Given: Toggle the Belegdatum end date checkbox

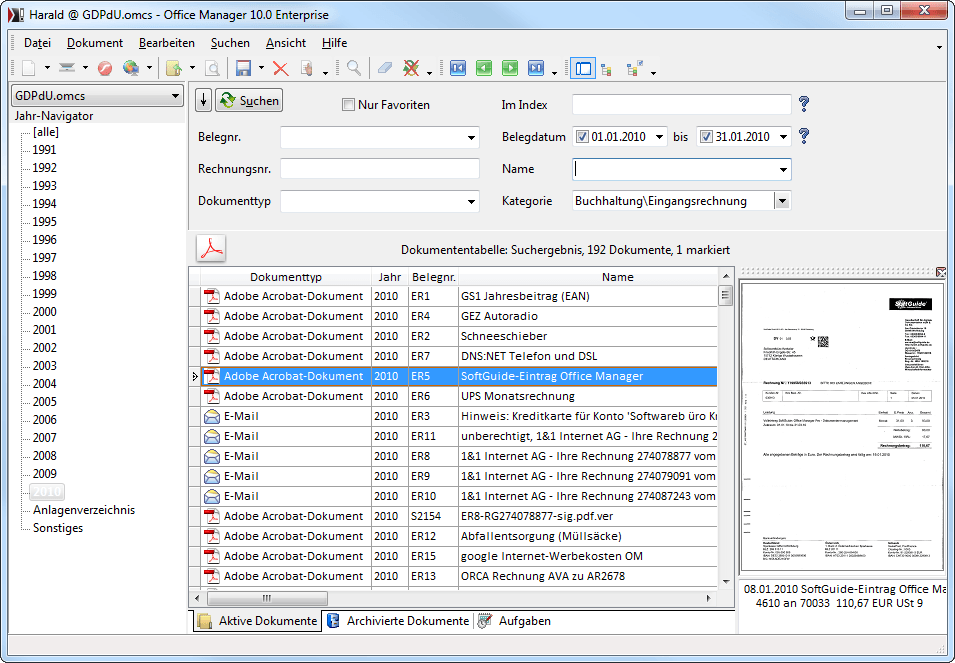Looking at the screenshot, I should [706, 137].
